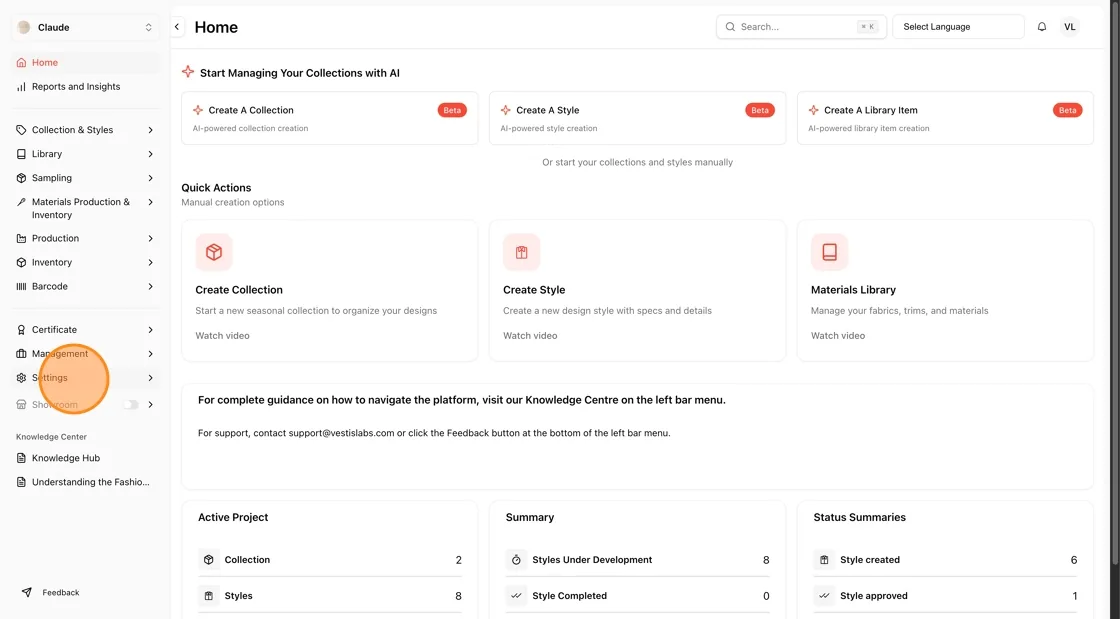
Task: Click the Understanding the Fashio... document icon
Action: pos(21,483)
